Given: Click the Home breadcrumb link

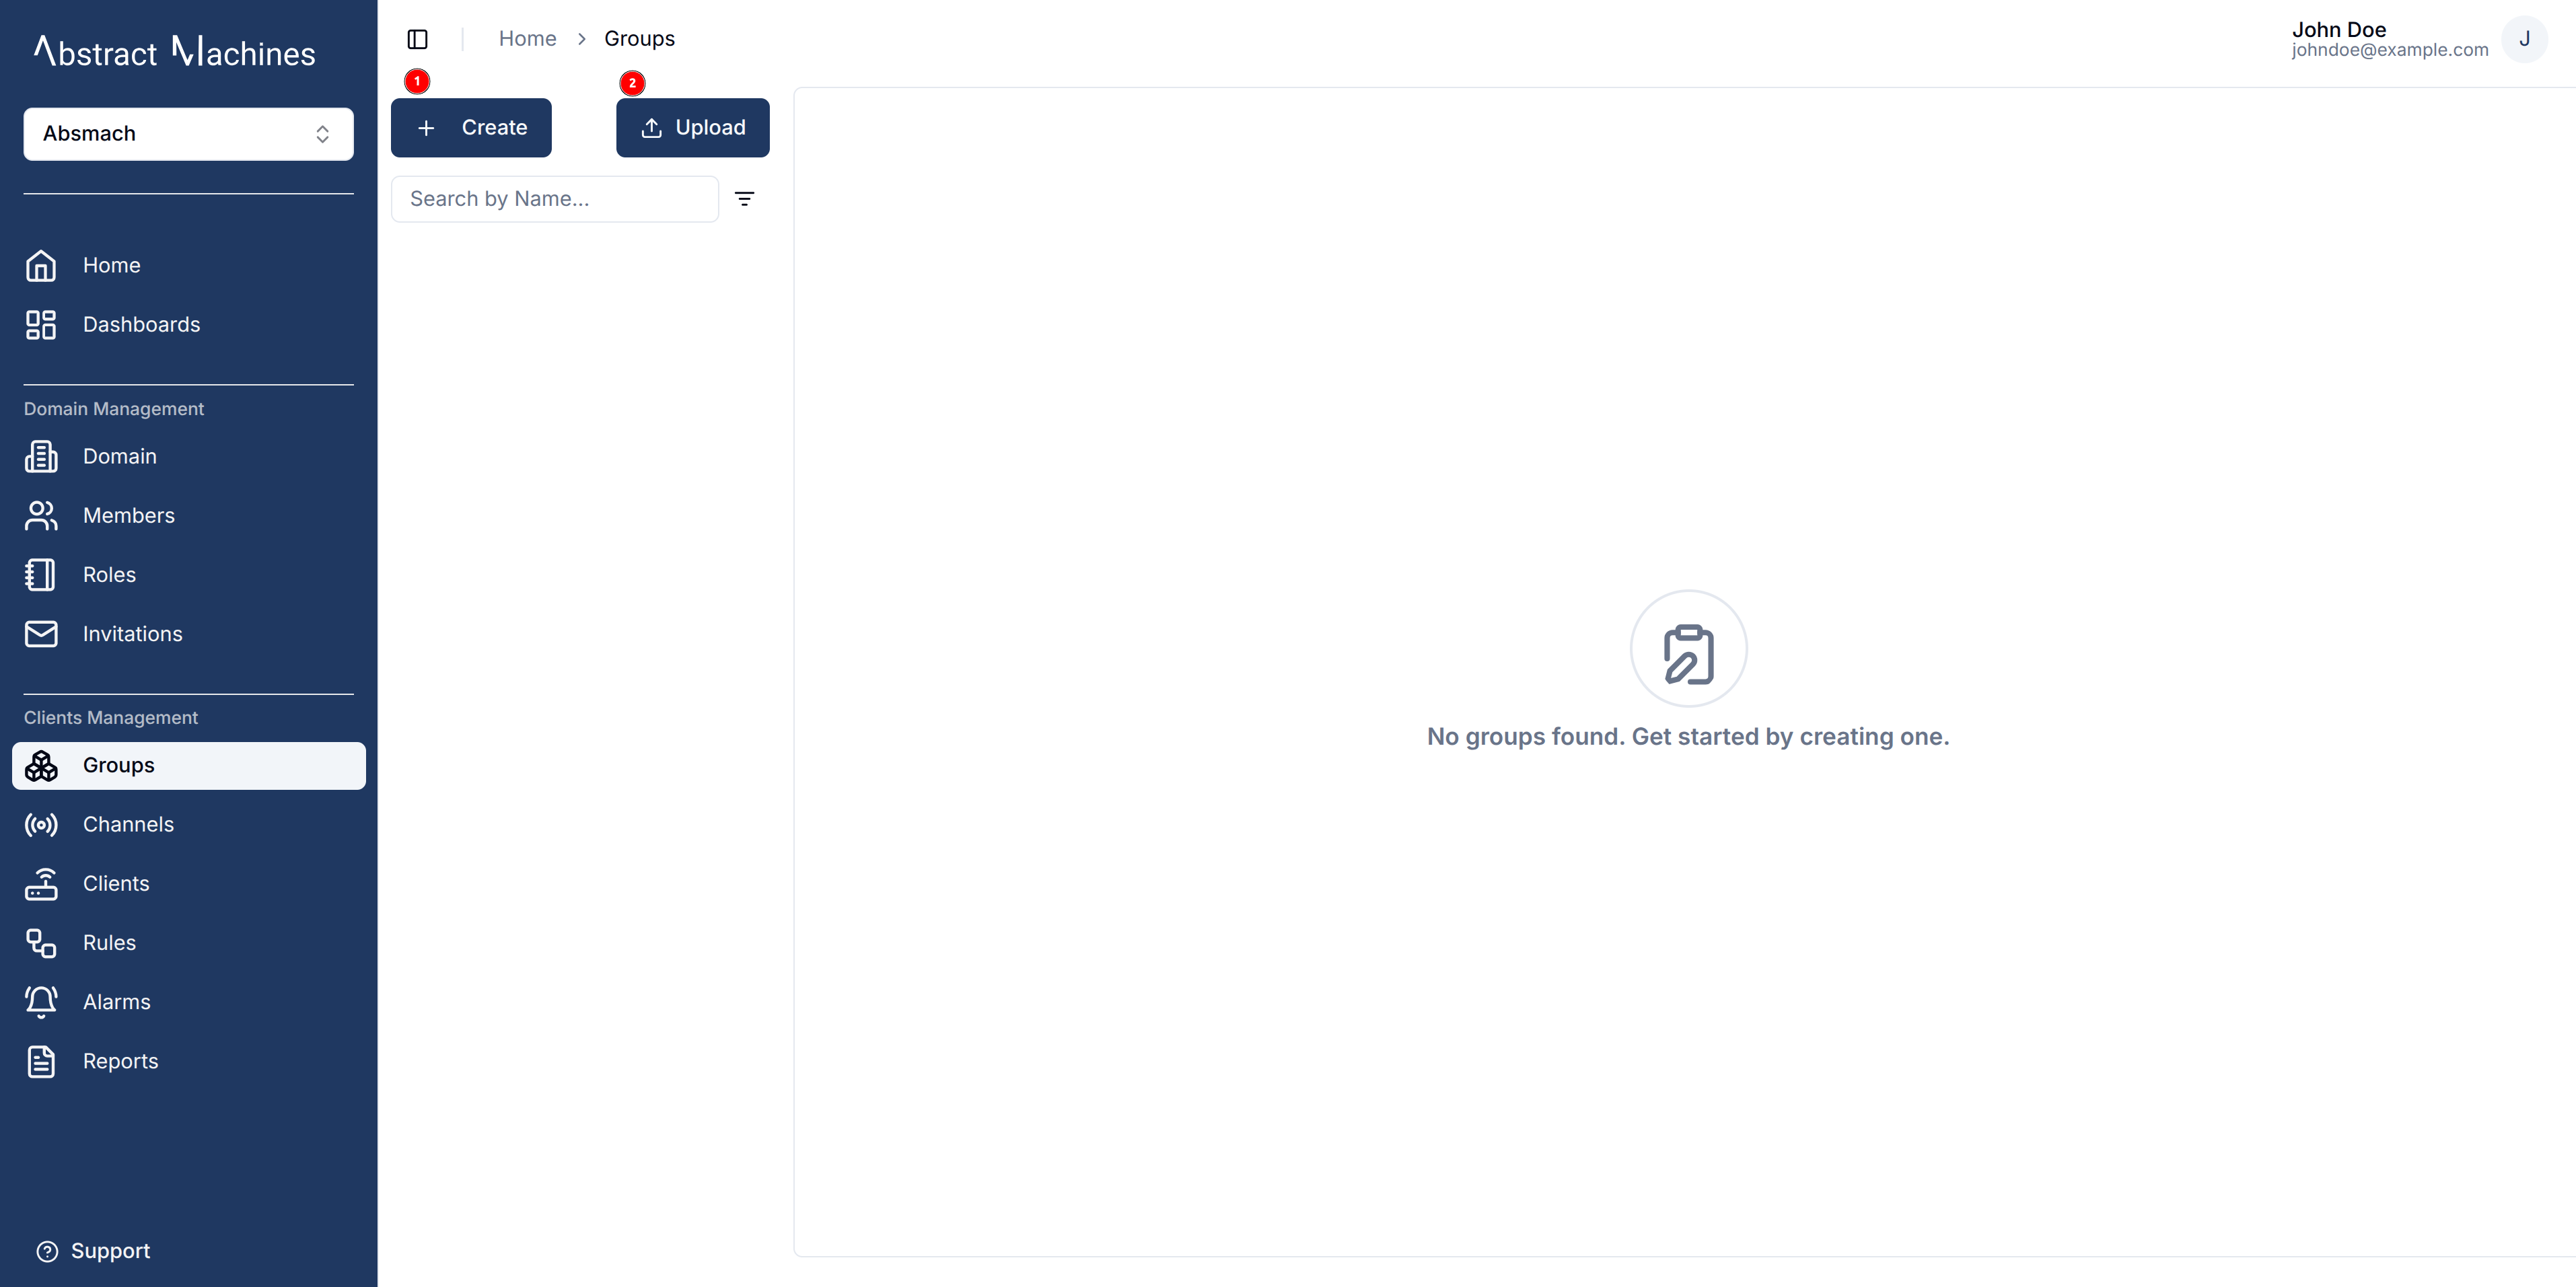Looking at the screenshot, I should [x=527, y=39].
